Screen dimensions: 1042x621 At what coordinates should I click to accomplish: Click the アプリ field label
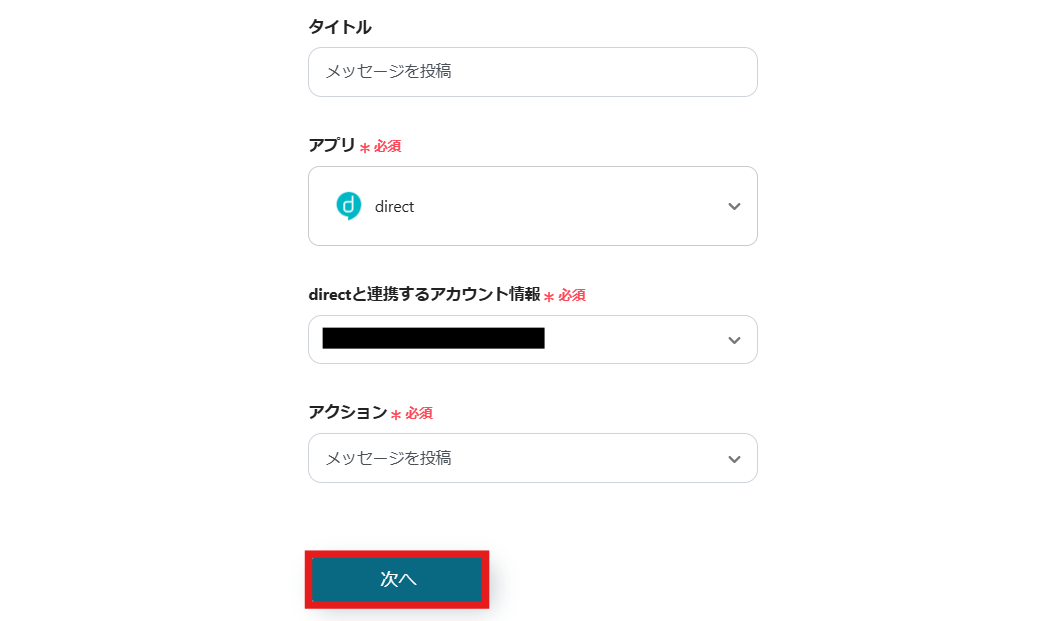point(332,145)
